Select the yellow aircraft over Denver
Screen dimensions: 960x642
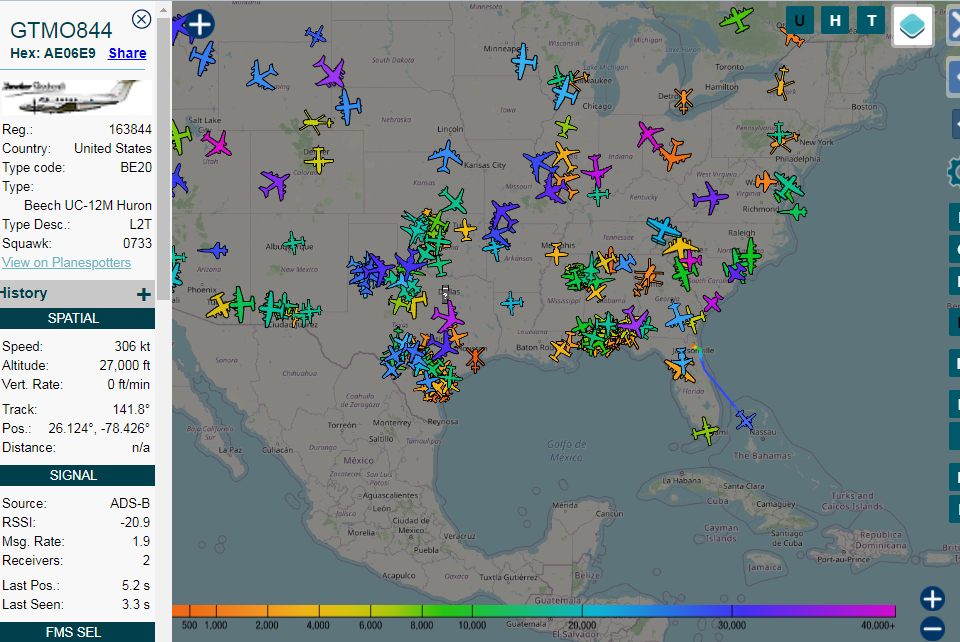(318, 160)
